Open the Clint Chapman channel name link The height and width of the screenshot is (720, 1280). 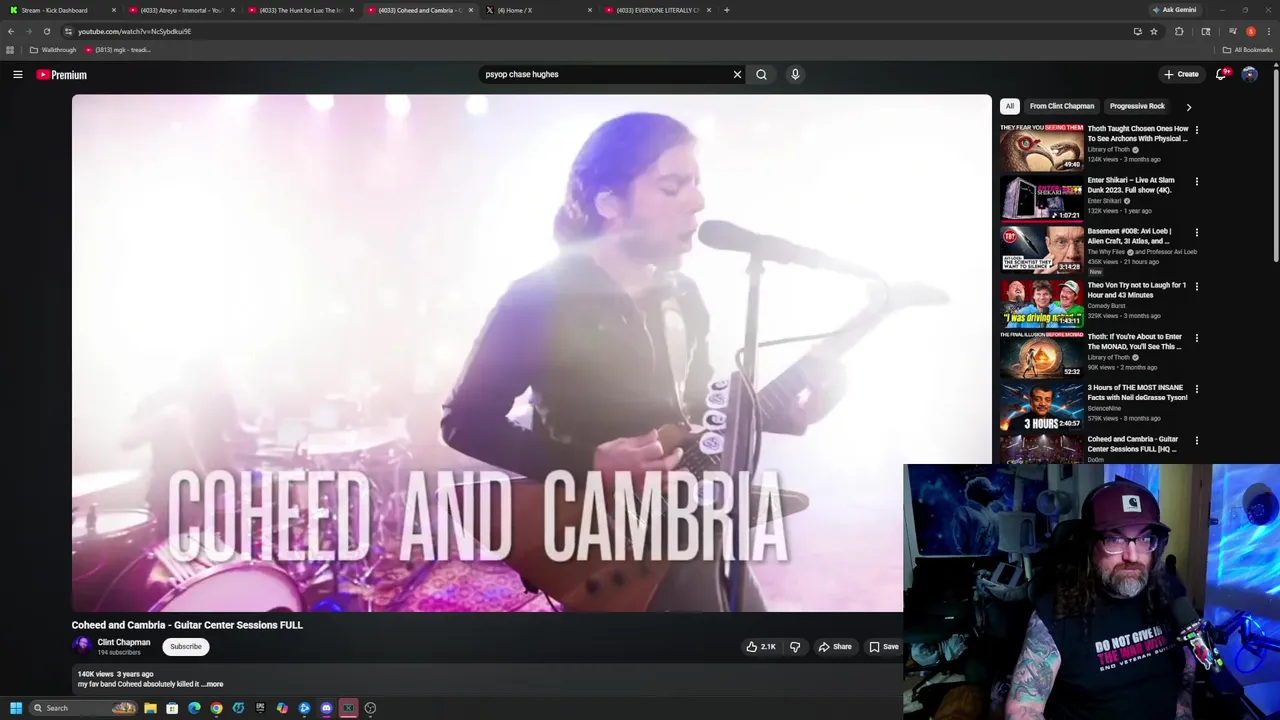[x=124, y=643]
